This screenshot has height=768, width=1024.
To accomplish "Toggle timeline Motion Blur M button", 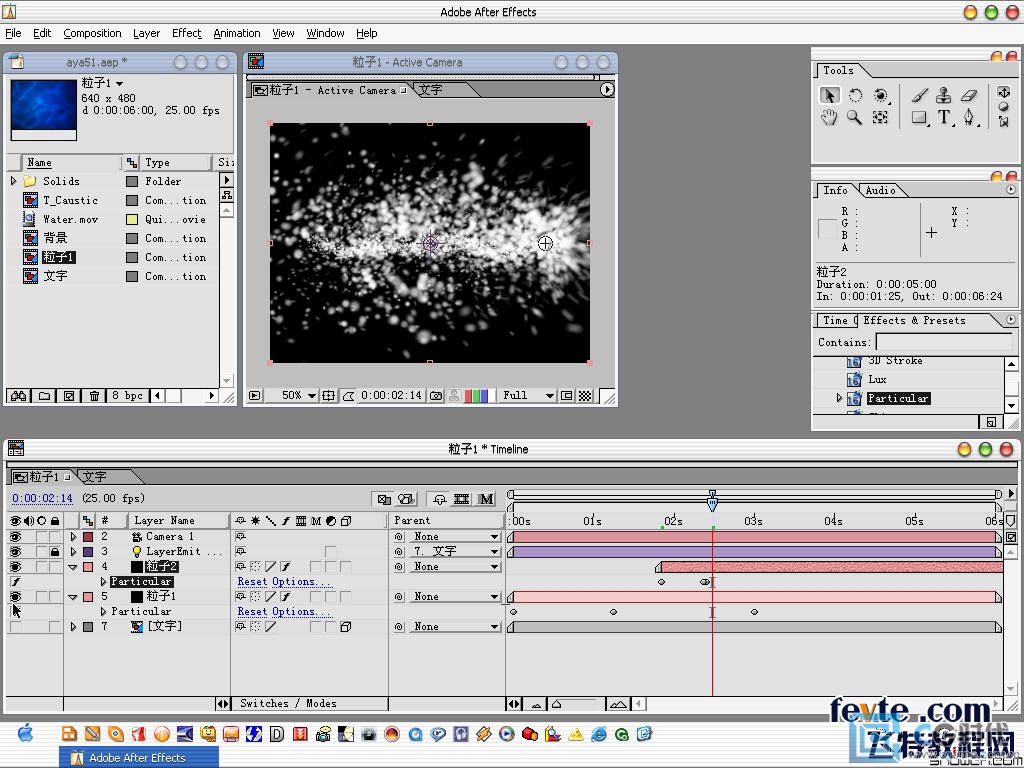I will 486,500.
